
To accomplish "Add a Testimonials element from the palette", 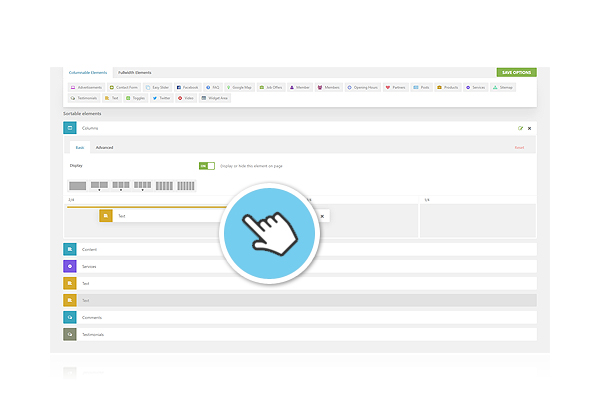I will (84, 98).
